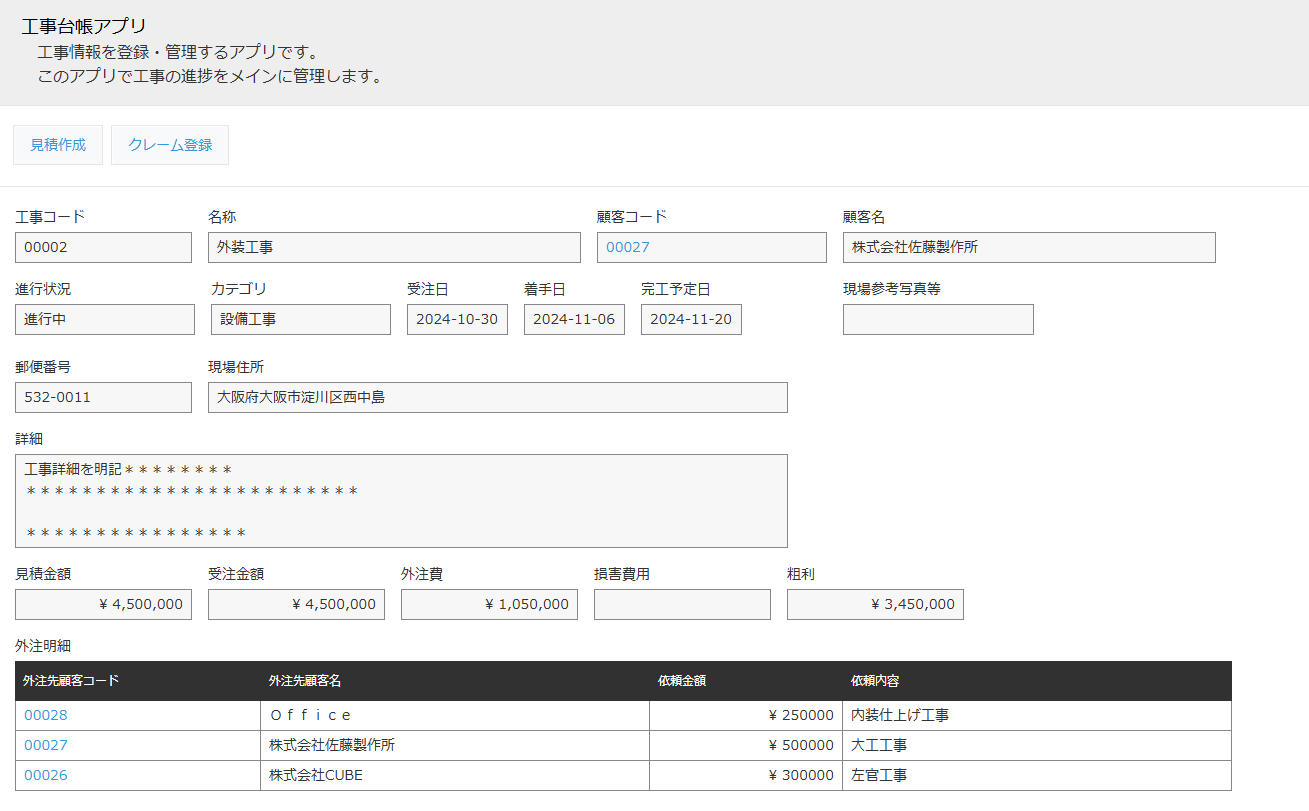Click the クレーム登録 button

(170, 145)
